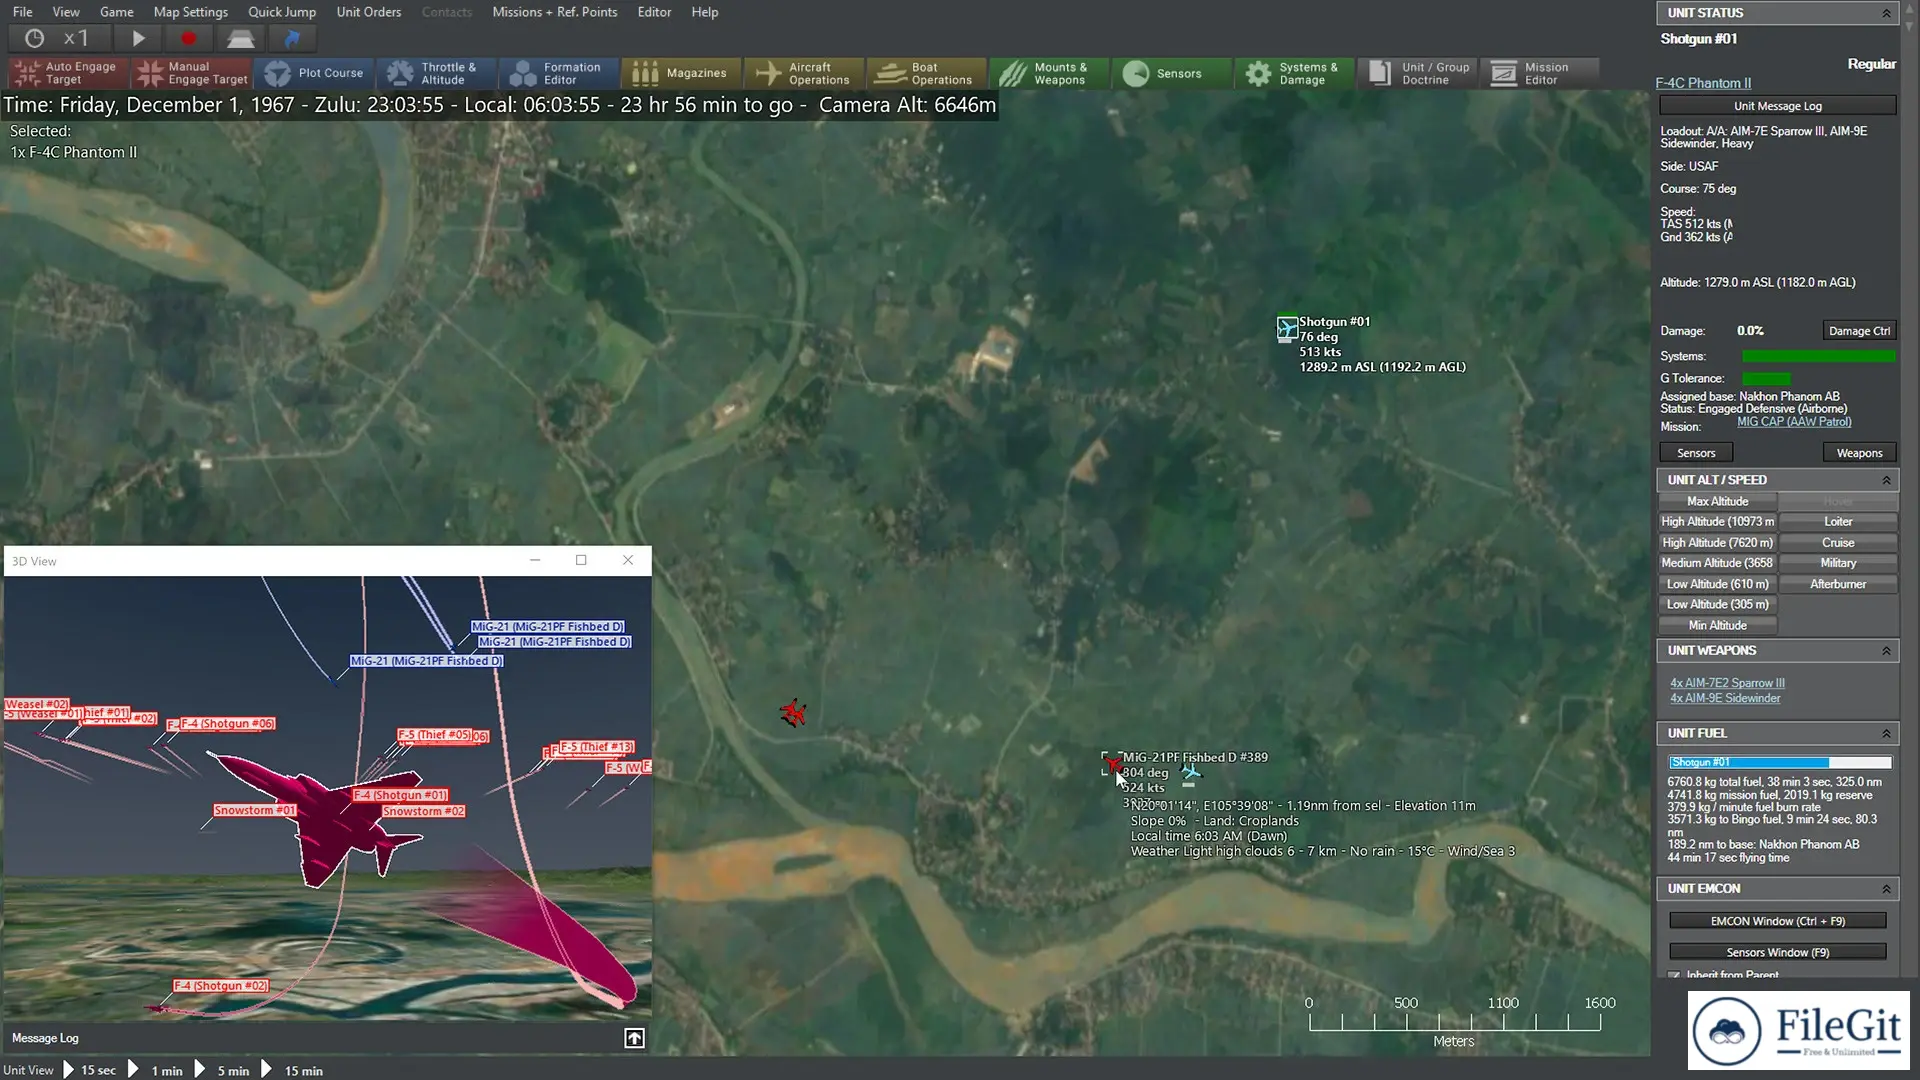Set Low Altitude (610 m)
1920x1080 pixels.
[1717, 584]
